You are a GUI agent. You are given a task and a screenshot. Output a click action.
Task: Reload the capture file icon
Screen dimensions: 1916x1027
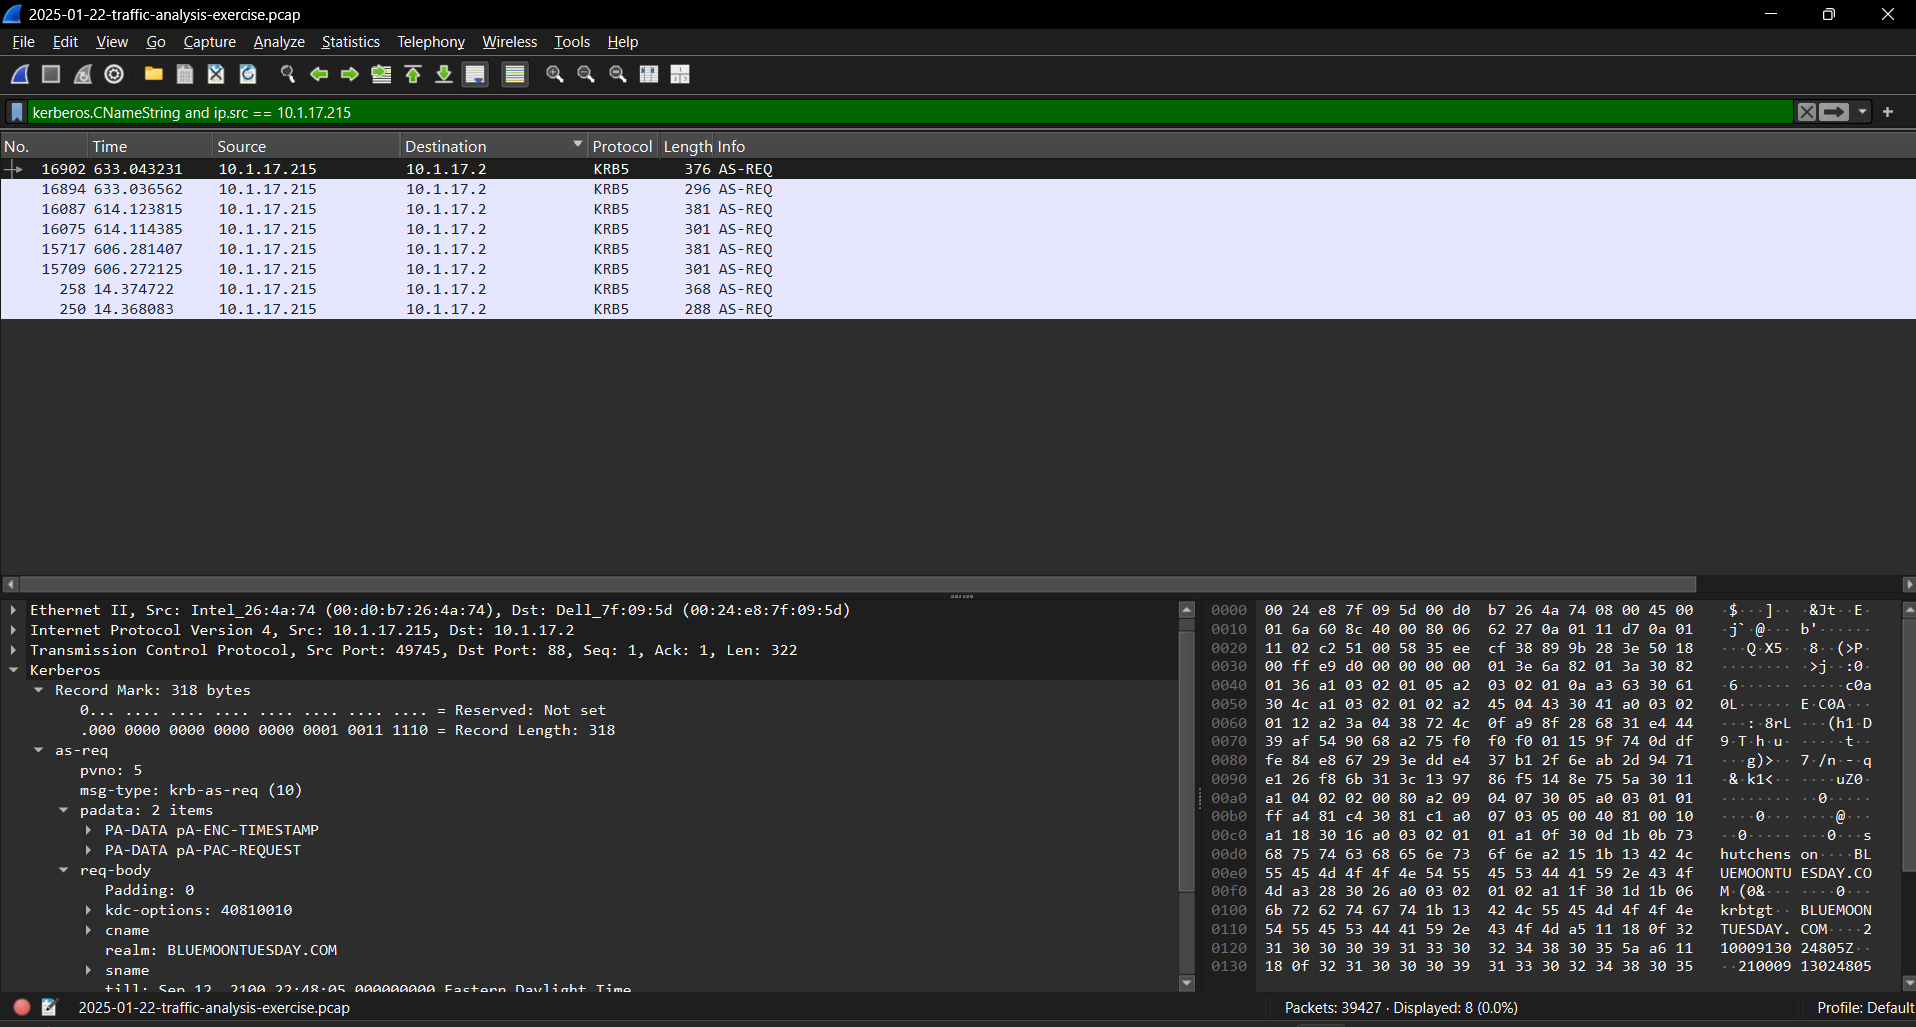pos(248,74)
